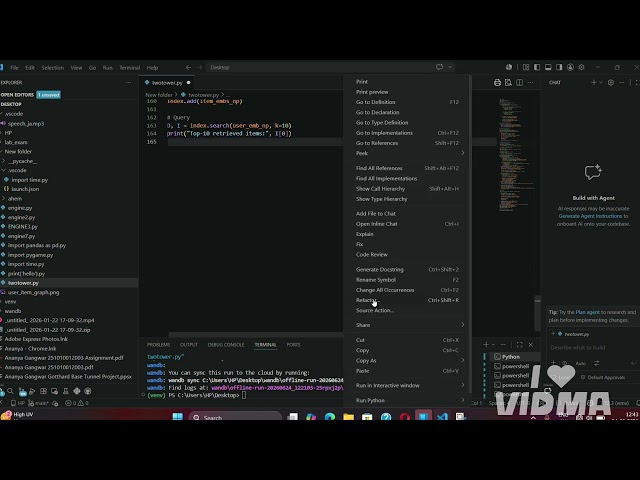This screenshot has width=640, height=480.
Task: Open engine2.py in explorer
Action: (x=21, y=218)
